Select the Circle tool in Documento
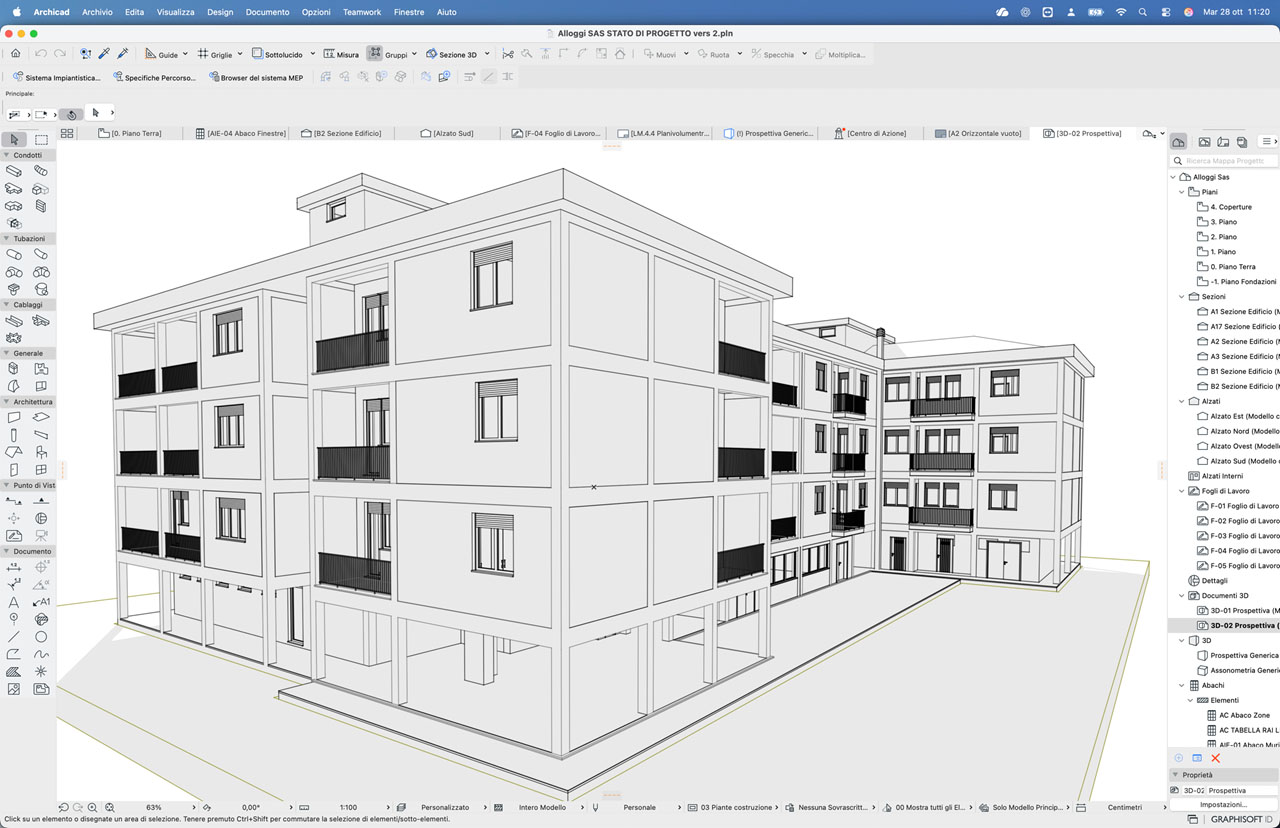This screenshot has height=828, width=1280. pyautogui.click(x=41, y=636)
